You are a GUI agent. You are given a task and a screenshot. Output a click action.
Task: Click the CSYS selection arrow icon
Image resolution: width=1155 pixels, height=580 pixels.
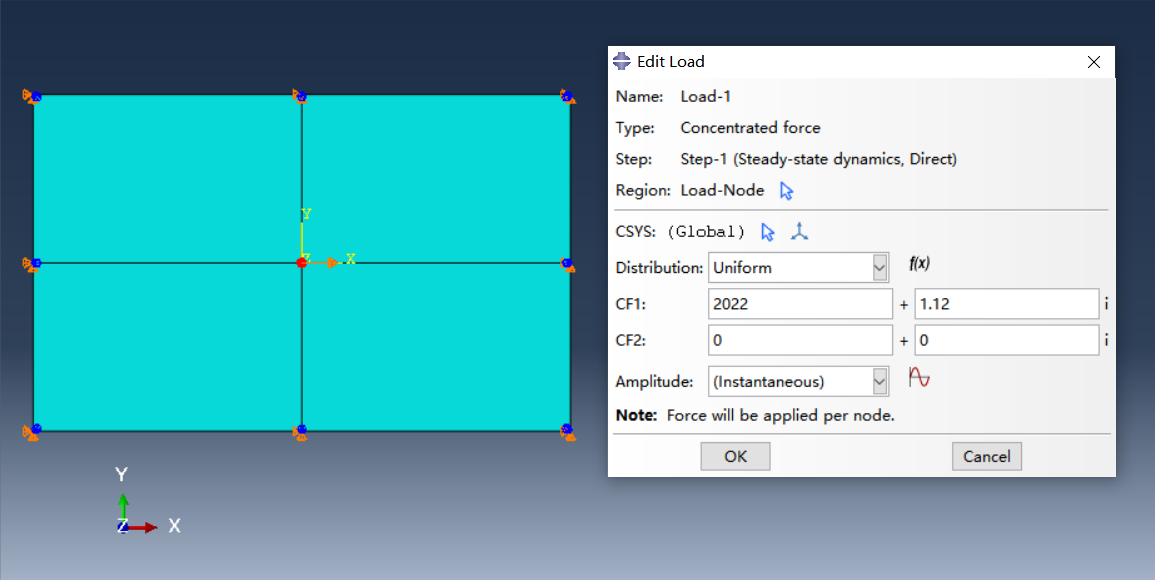[x=766, y=230]
